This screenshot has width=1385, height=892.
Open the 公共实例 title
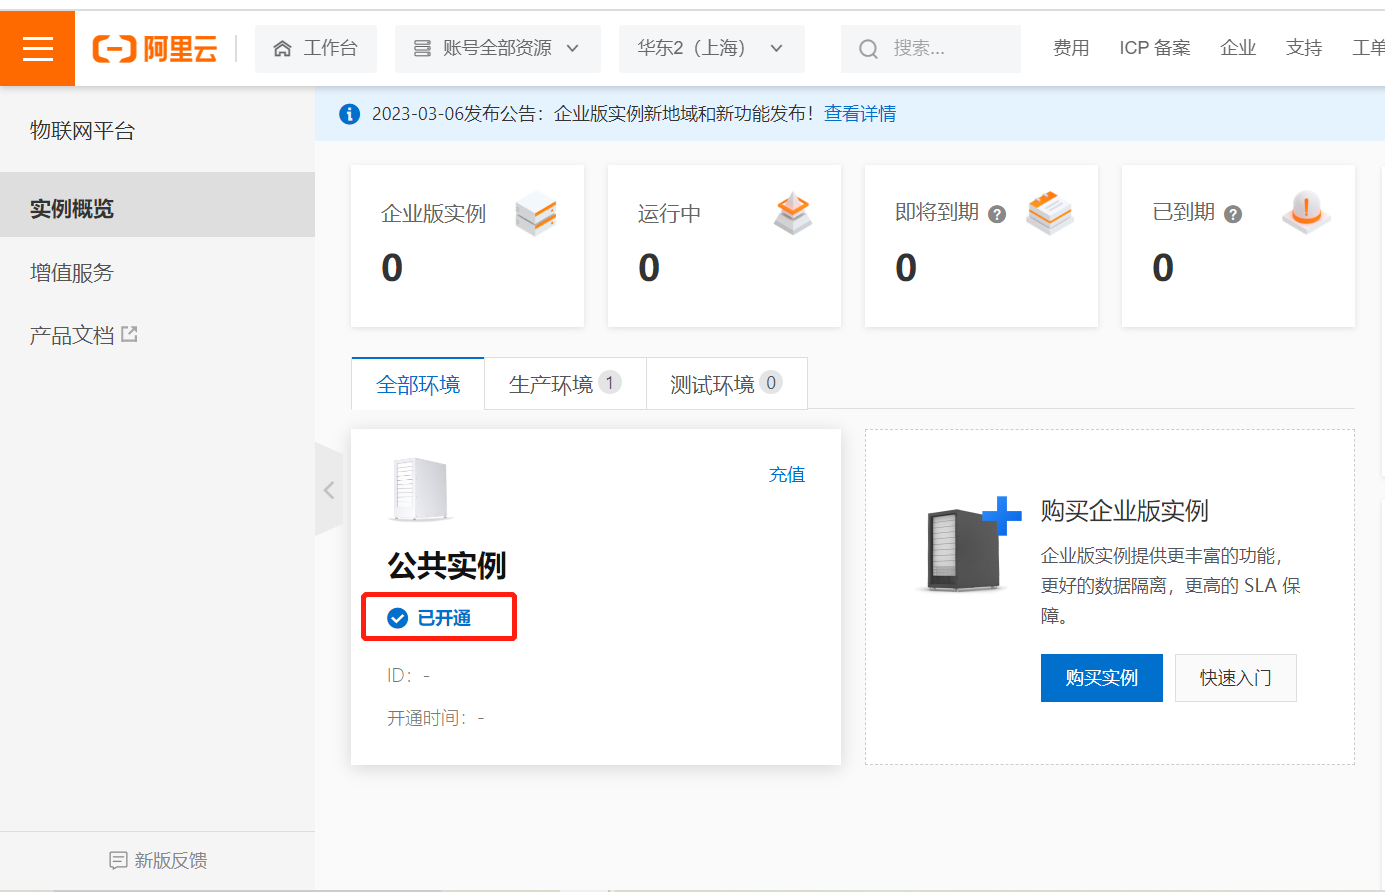(x=447, y=566)
